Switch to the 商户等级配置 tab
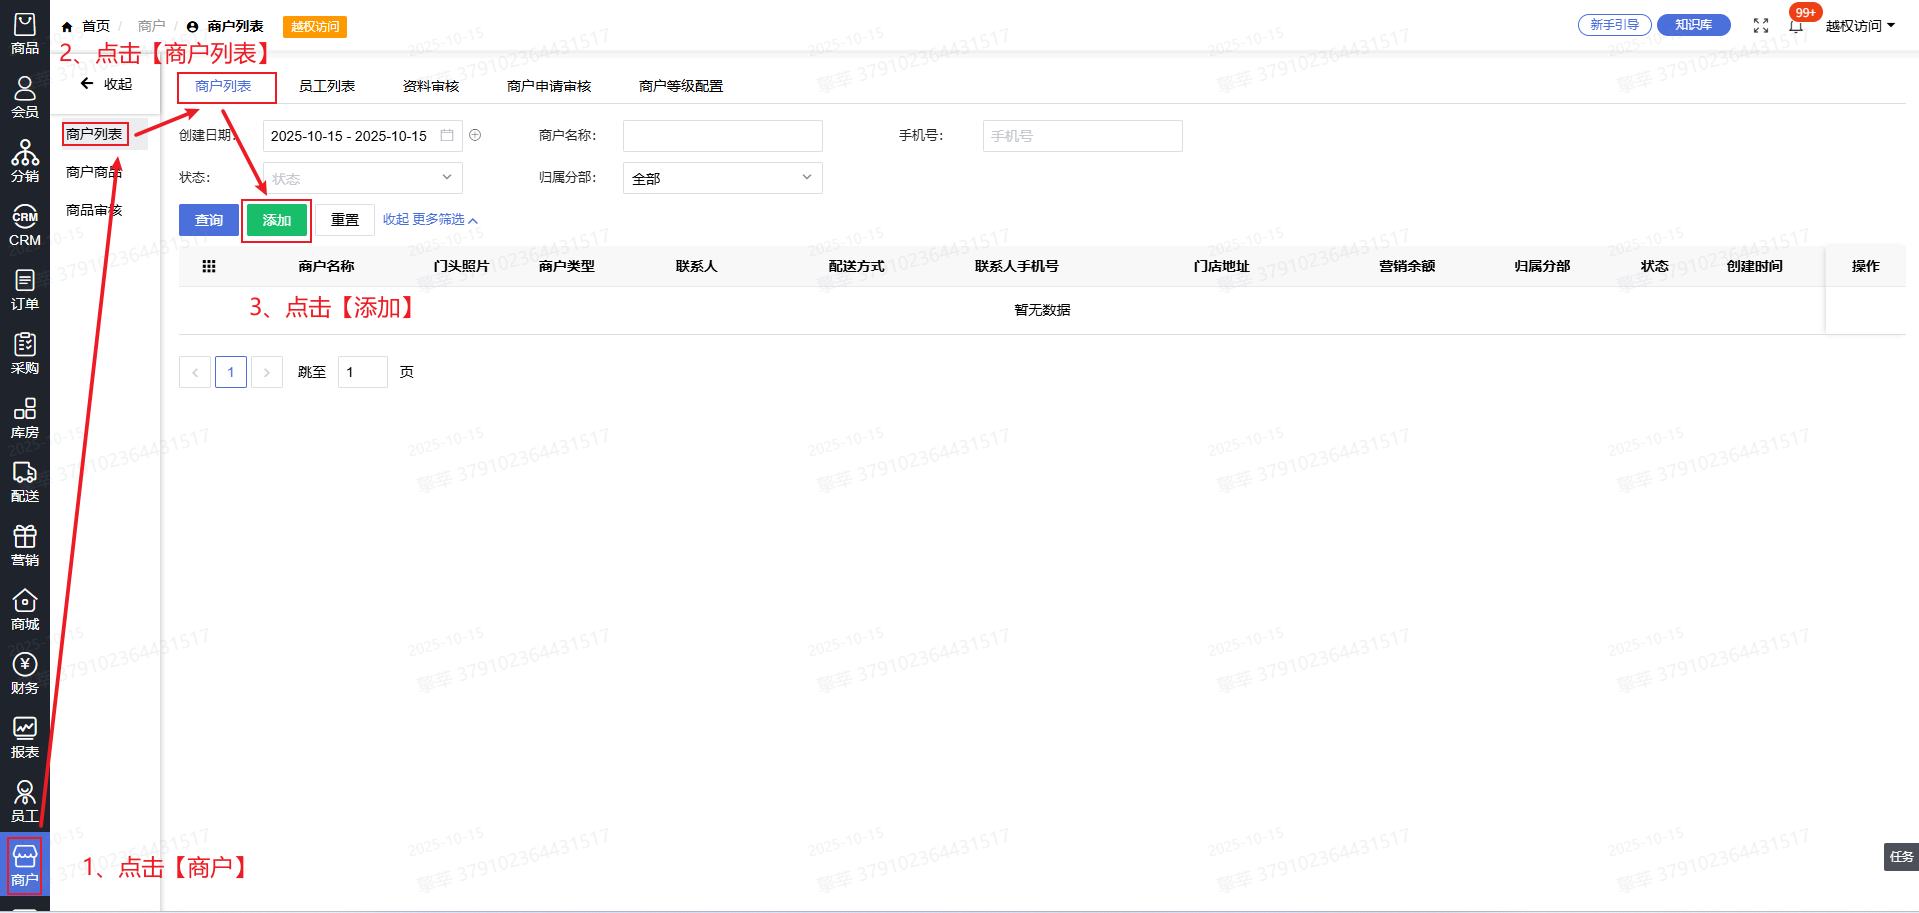 pyautogui.click(x=680, y=86)
